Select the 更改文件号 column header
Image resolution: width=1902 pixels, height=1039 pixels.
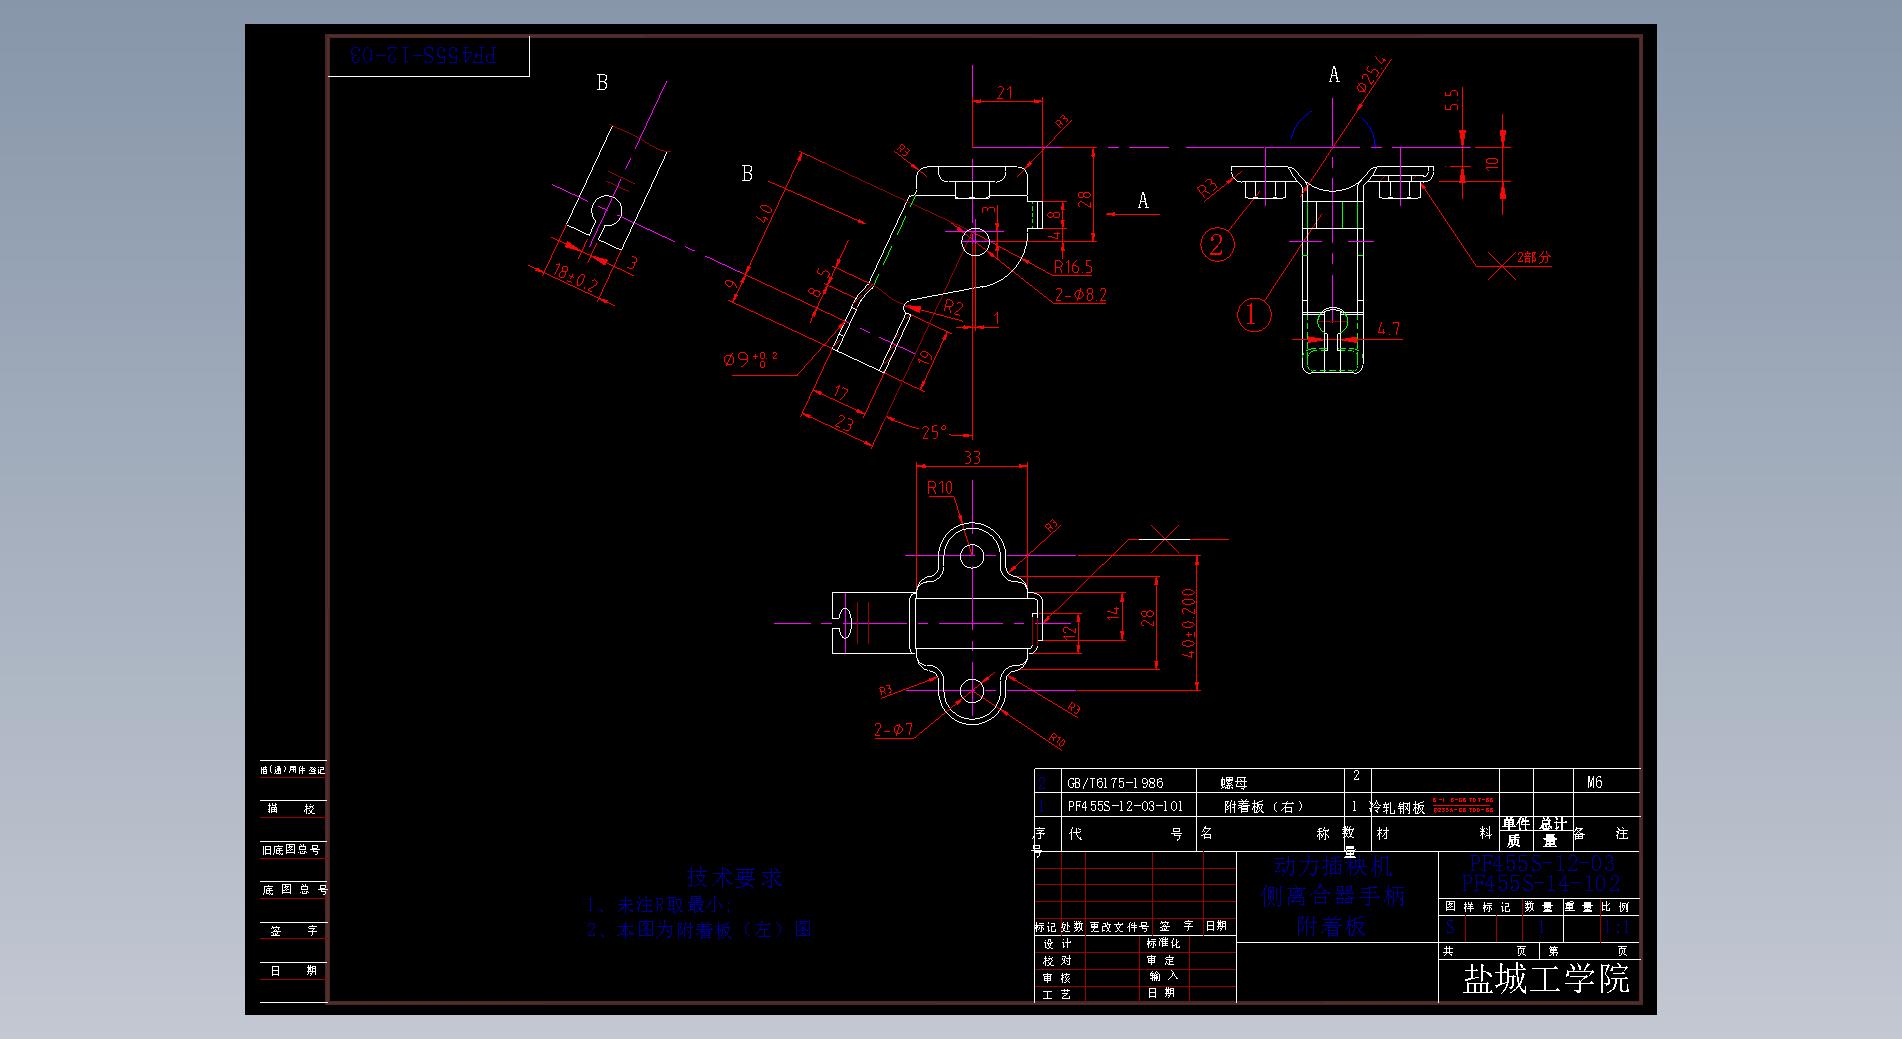coord(1119,926)
